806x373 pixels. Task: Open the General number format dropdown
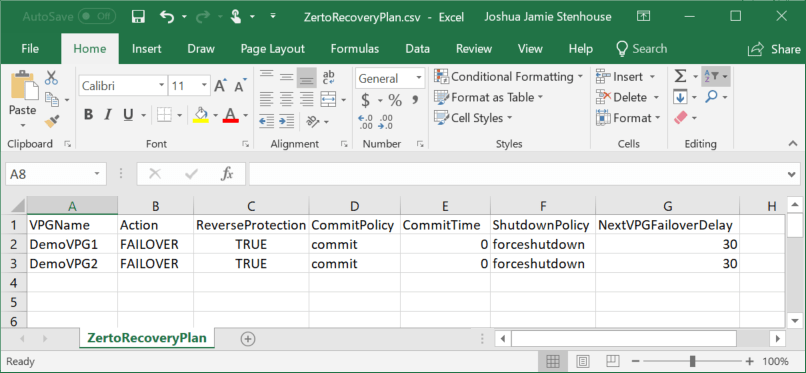[419, 79]
